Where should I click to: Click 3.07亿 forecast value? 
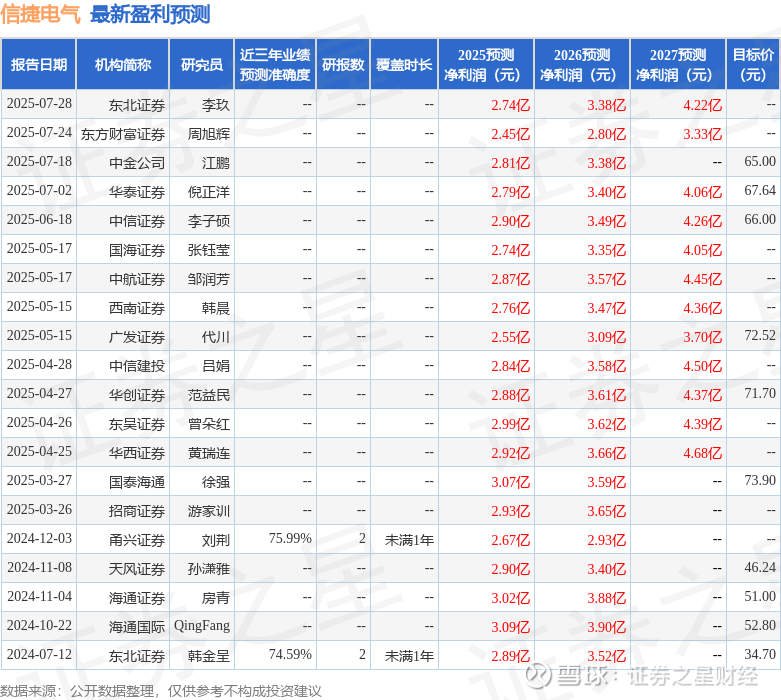(x=511, y=482)
